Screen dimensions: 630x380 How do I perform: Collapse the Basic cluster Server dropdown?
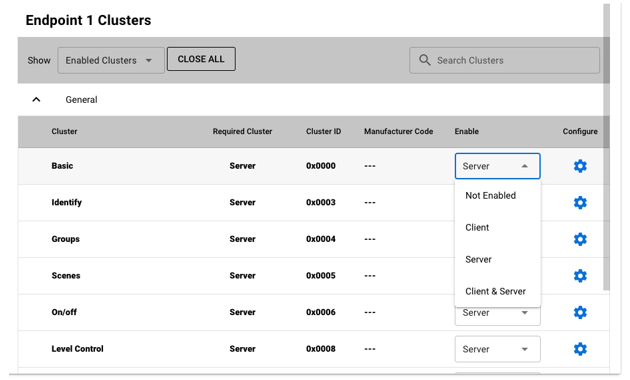[x=497, y=166]
